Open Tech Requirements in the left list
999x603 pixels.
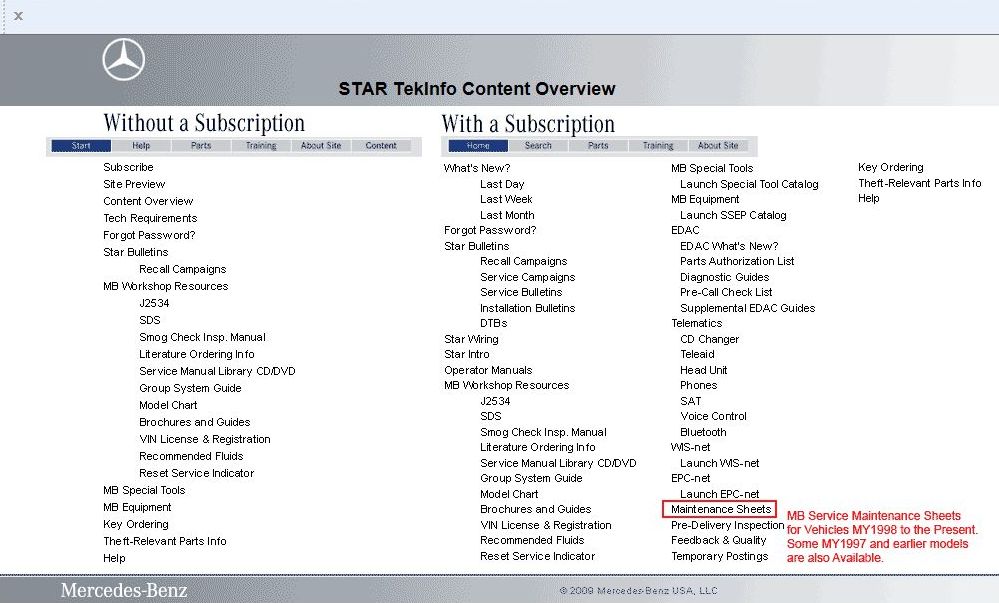pyautogui.click(x=150, y=218)
